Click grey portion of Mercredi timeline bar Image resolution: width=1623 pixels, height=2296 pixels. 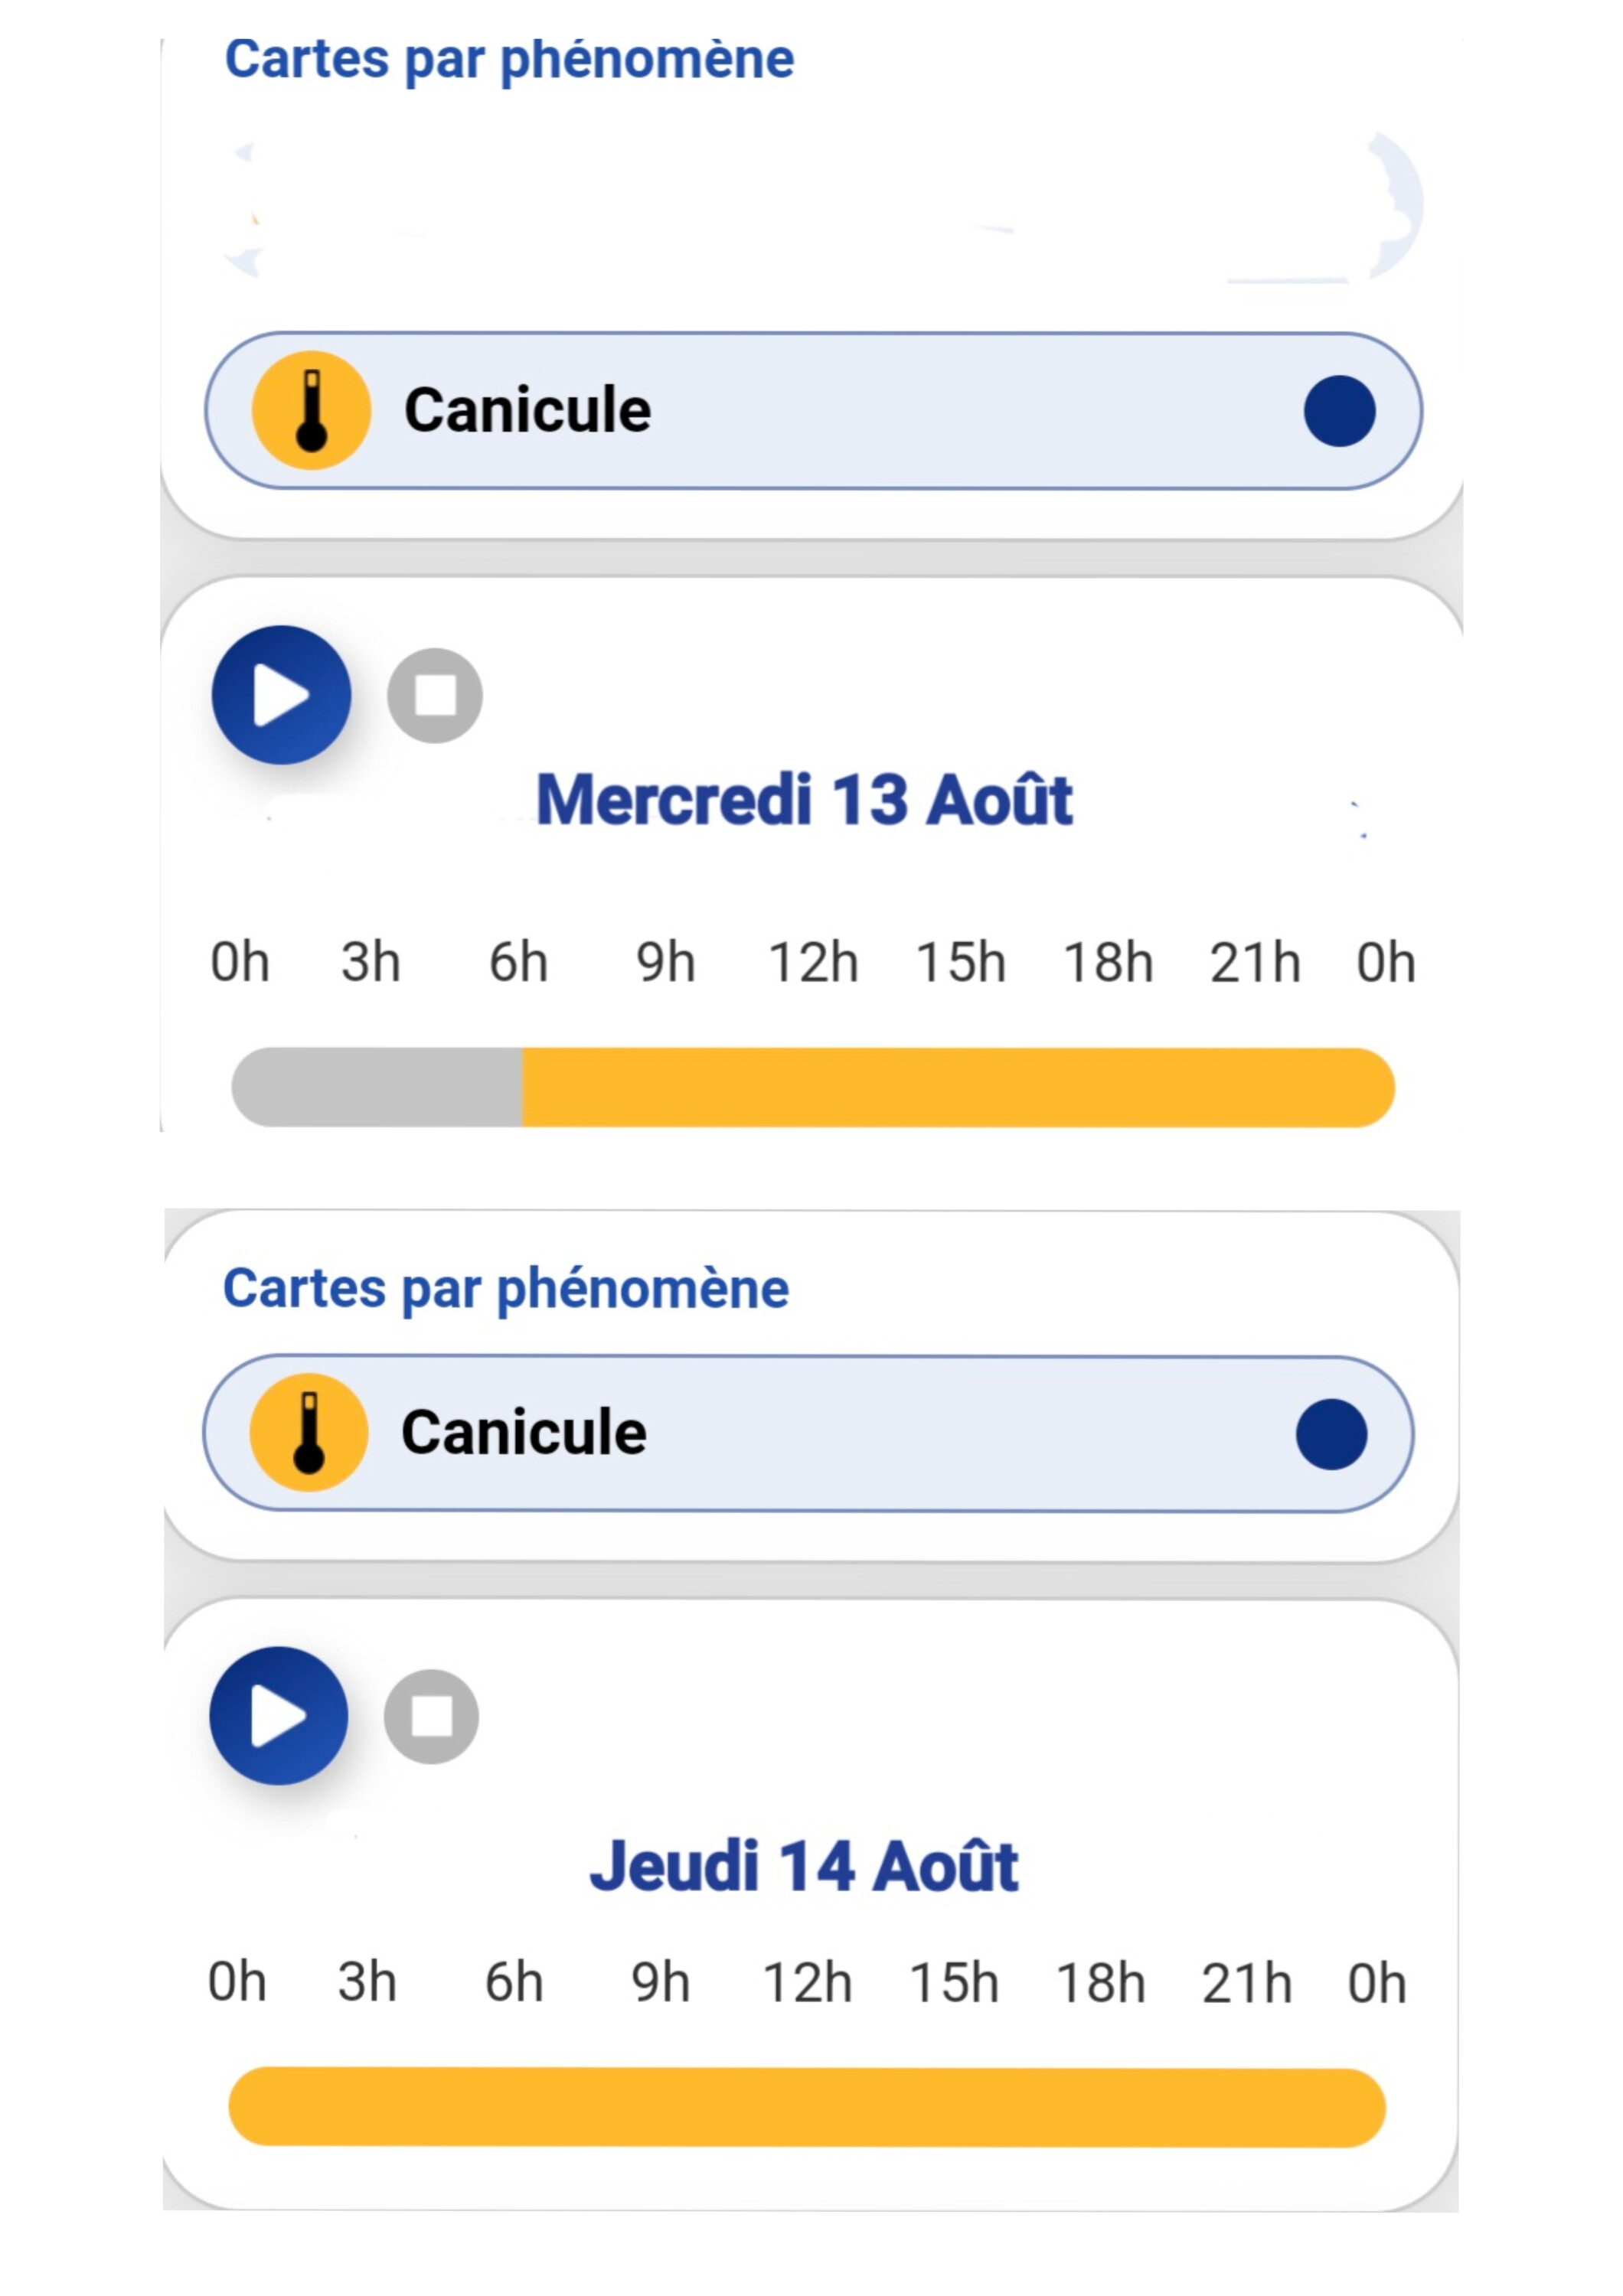[x=377, y=1087]
